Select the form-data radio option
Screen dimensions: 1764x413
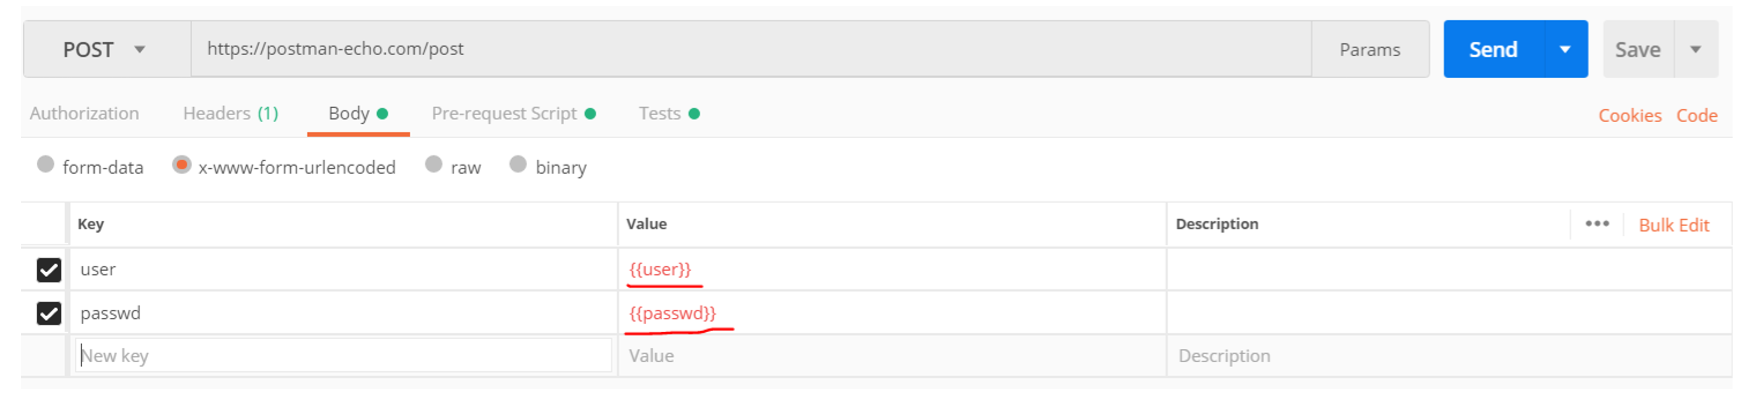click(x=46, y=165)
